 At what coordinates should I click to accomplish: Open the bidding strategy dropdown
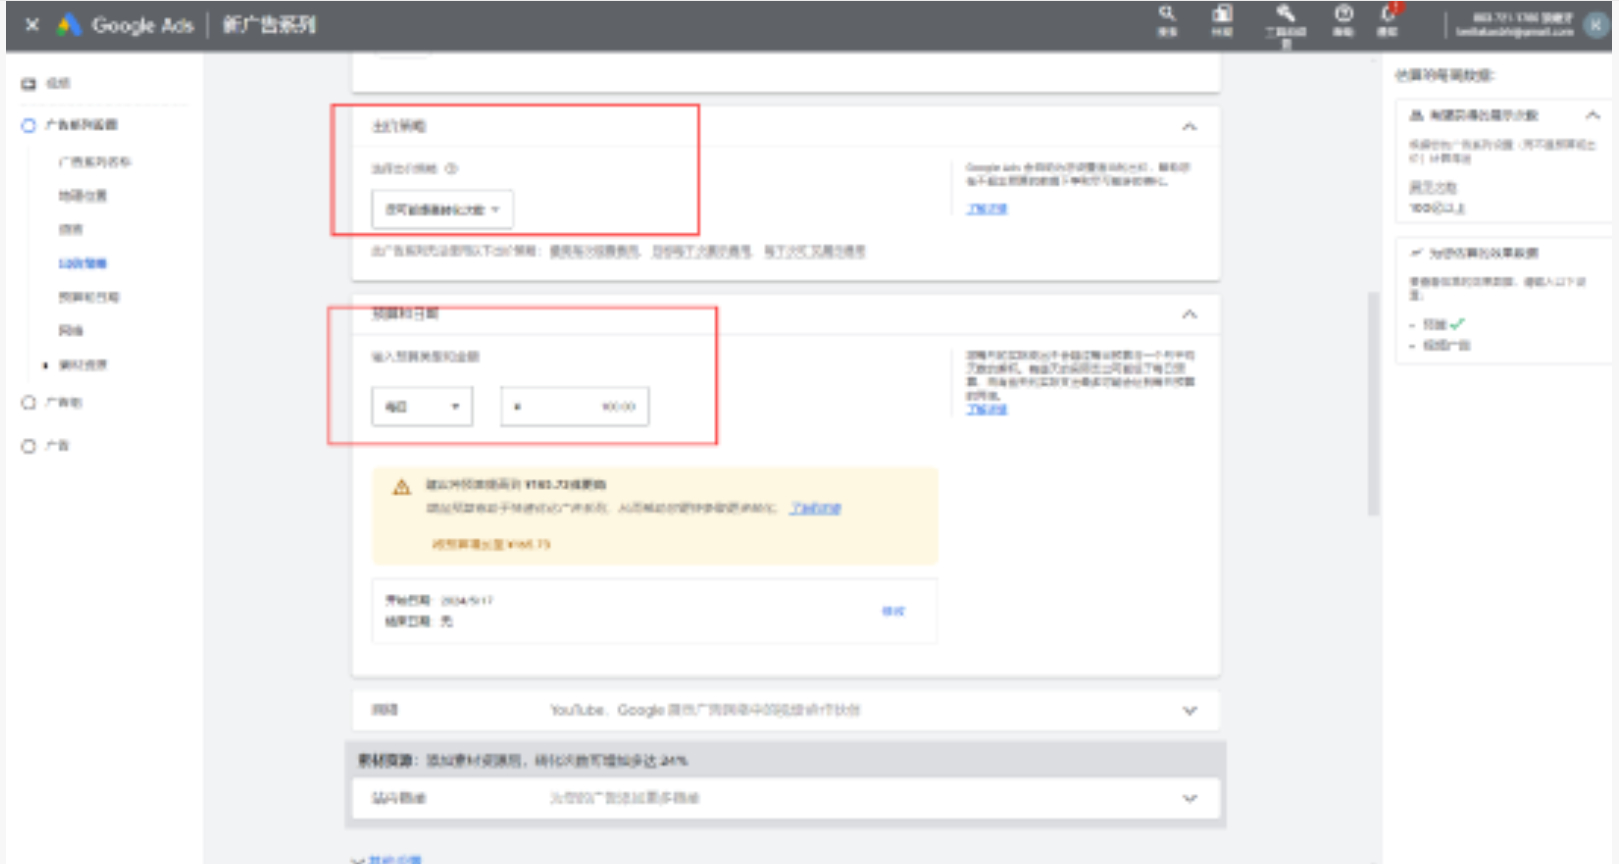(442, 210)
